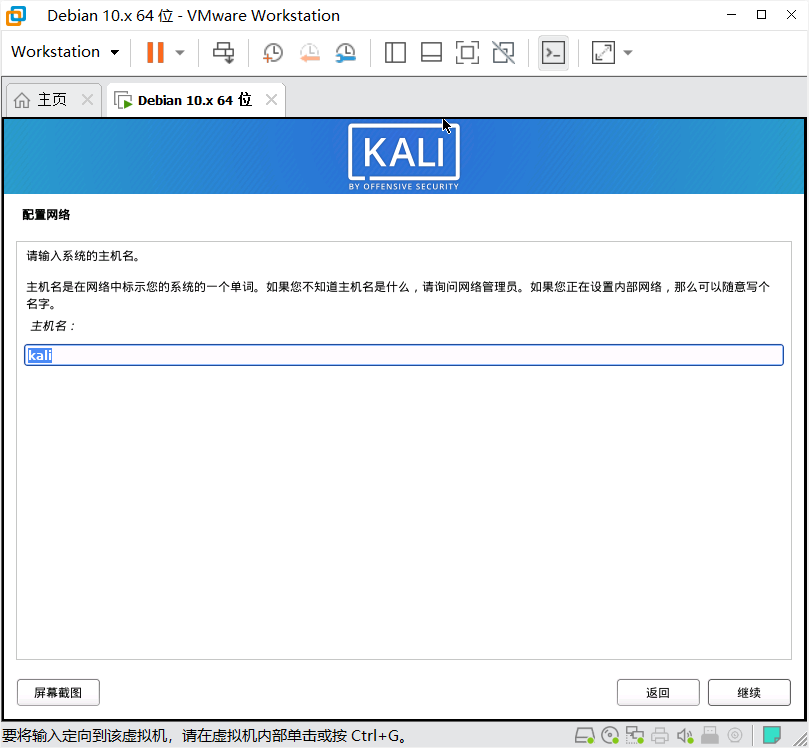
Task: Open the console view
Action: (x=553, y=53)
